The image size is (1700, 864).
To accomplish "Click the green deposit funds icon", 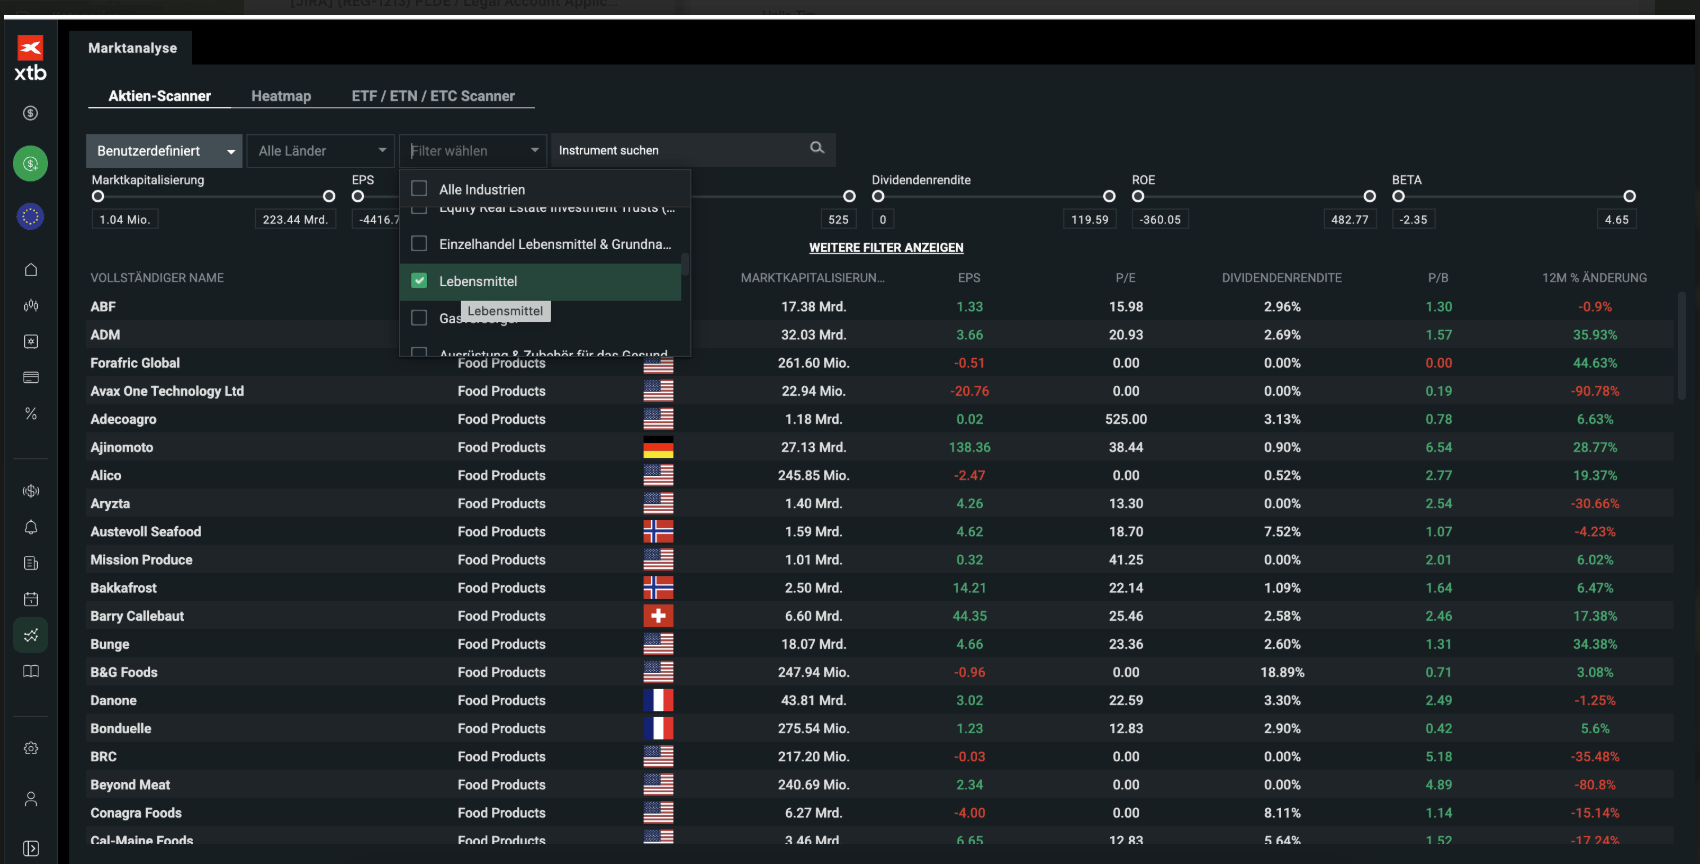I will click(30, 163).
